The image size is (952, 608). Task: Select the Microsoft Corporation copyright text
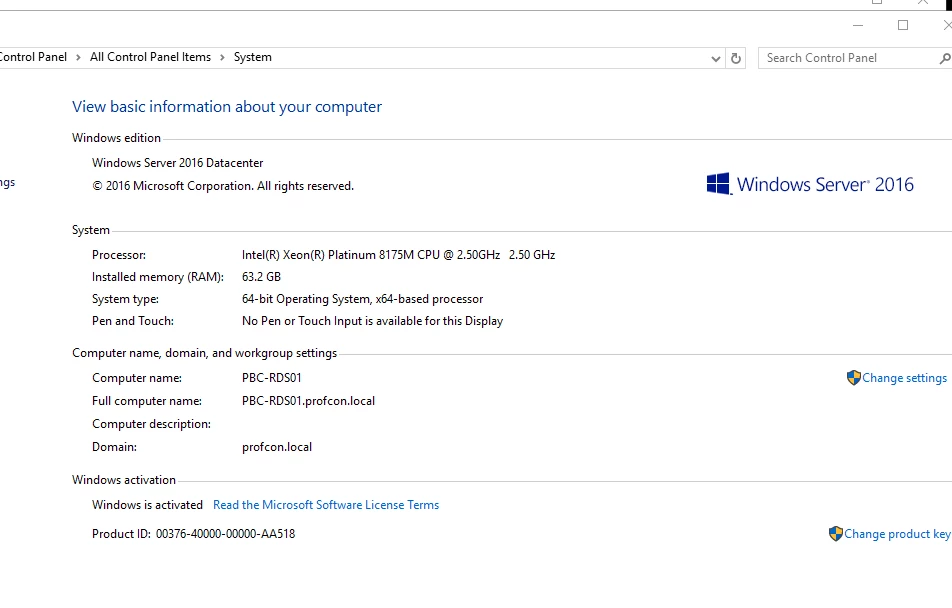[x=223, y=186]
